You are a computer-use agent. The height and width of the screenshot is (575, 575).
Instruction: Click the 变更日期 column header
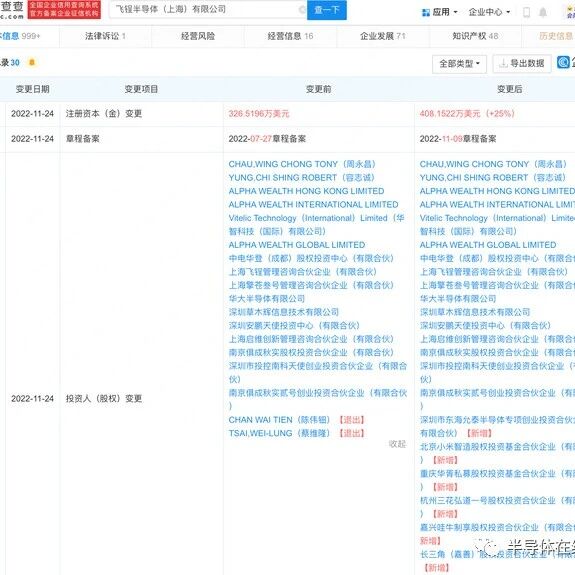(x=32, y=89)
